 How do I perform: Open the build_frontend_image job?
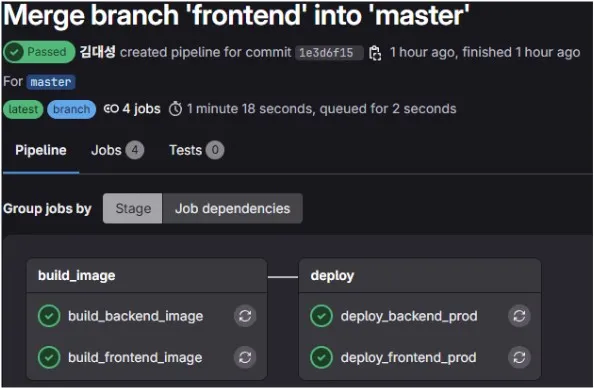(x=135, y=357)
